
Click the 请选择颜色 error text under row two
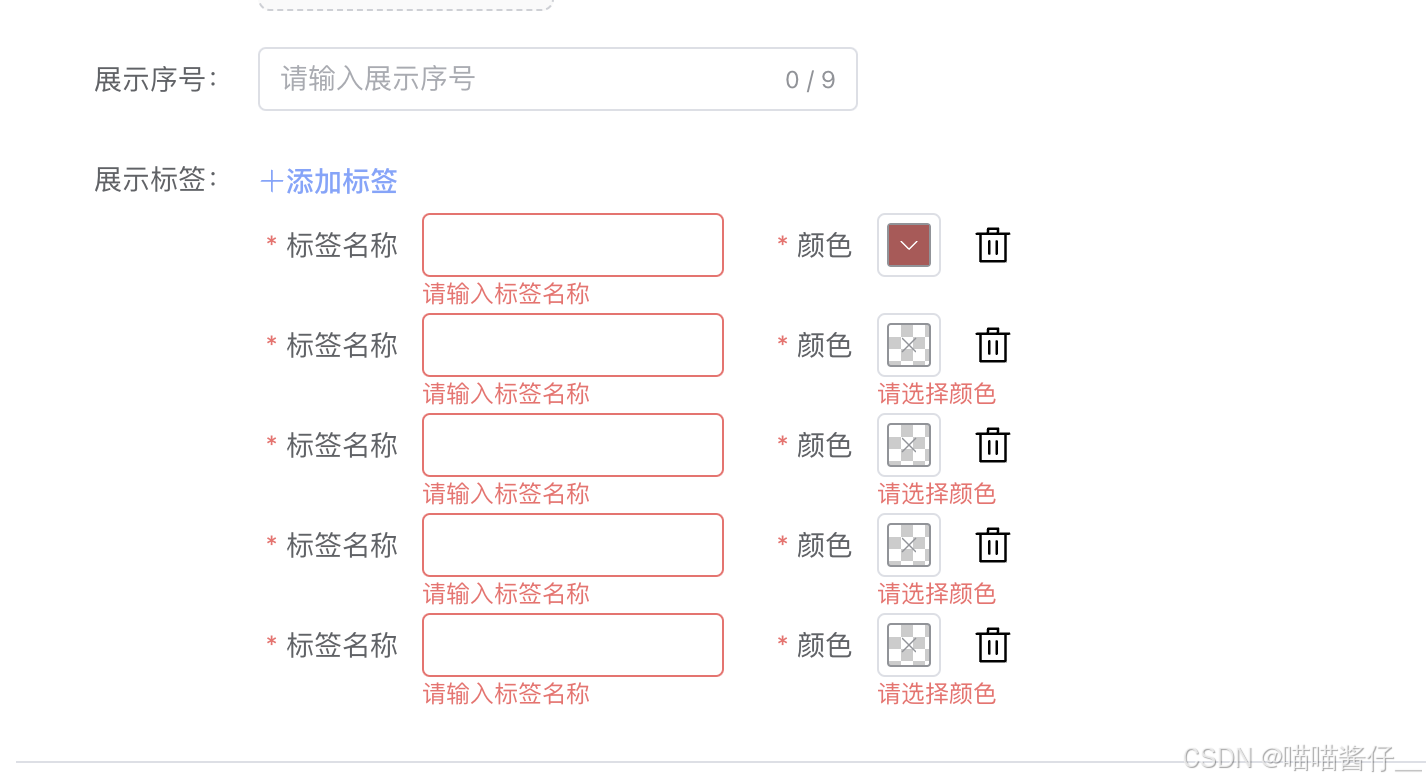pyautogui.click(x=936, y=394)
